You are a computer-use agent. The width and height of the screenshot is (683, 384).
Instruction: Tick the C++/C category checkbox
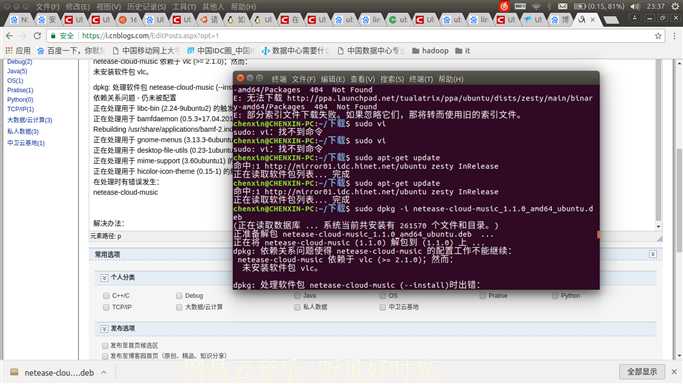point(106,296)
